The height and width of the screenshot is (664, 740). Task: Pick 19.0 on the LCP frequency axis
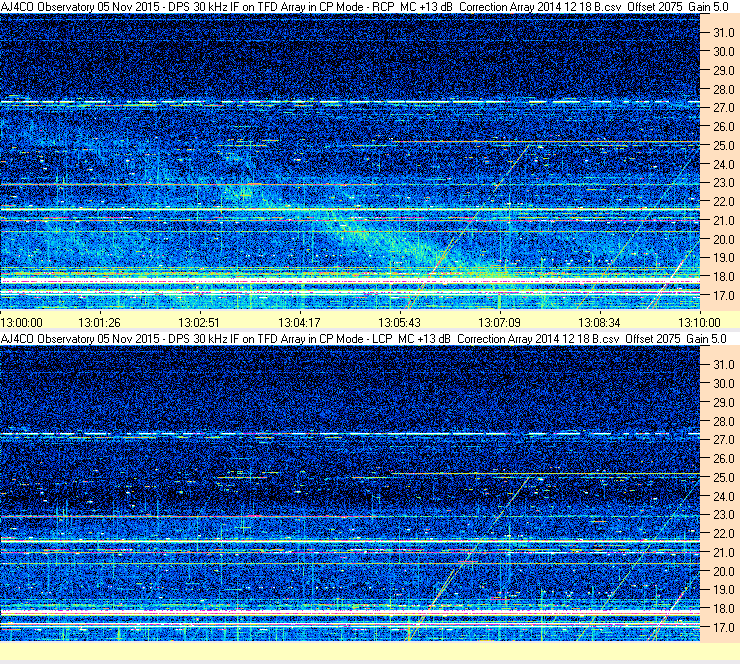tap(723, 590)
